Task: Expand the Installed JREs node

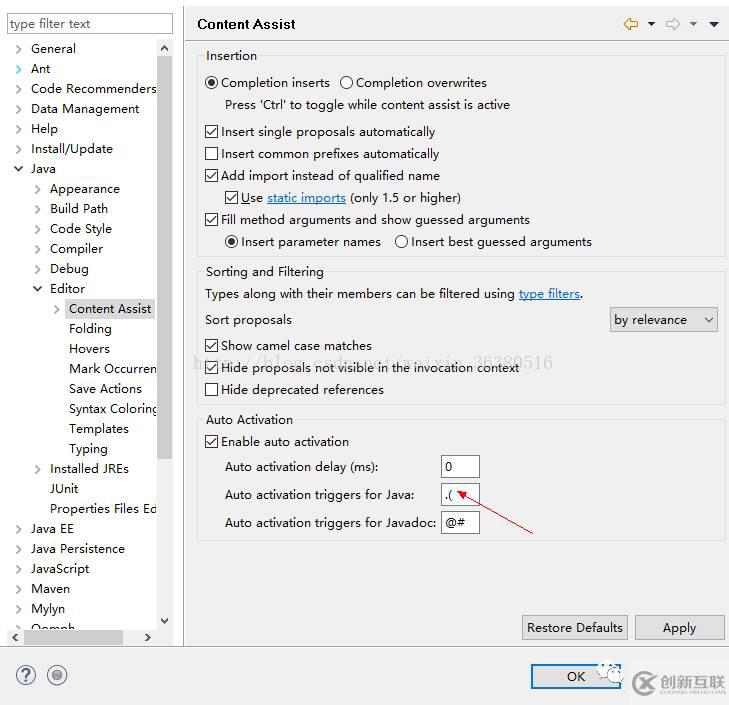Action: pyautogui.click(x=38, y=469)
